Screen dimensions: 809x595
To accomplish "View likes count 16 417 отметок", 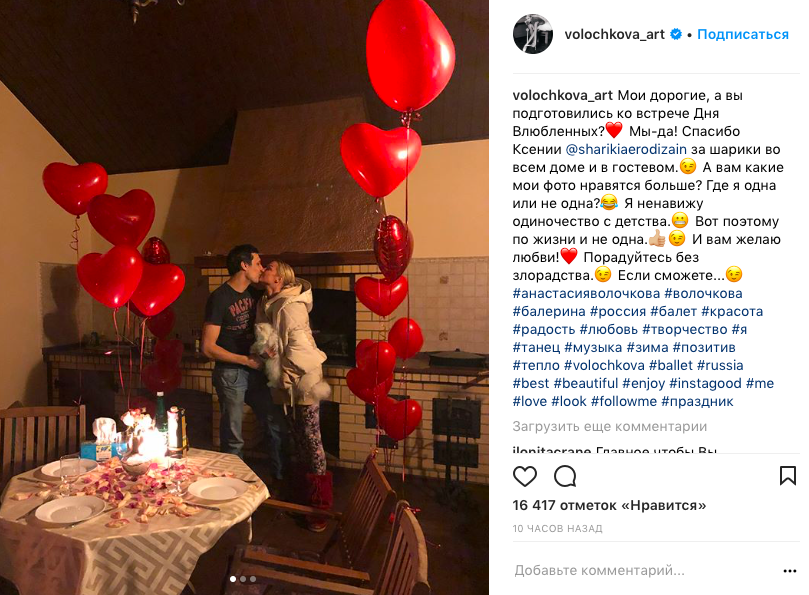I will click(x=609, y=505).
